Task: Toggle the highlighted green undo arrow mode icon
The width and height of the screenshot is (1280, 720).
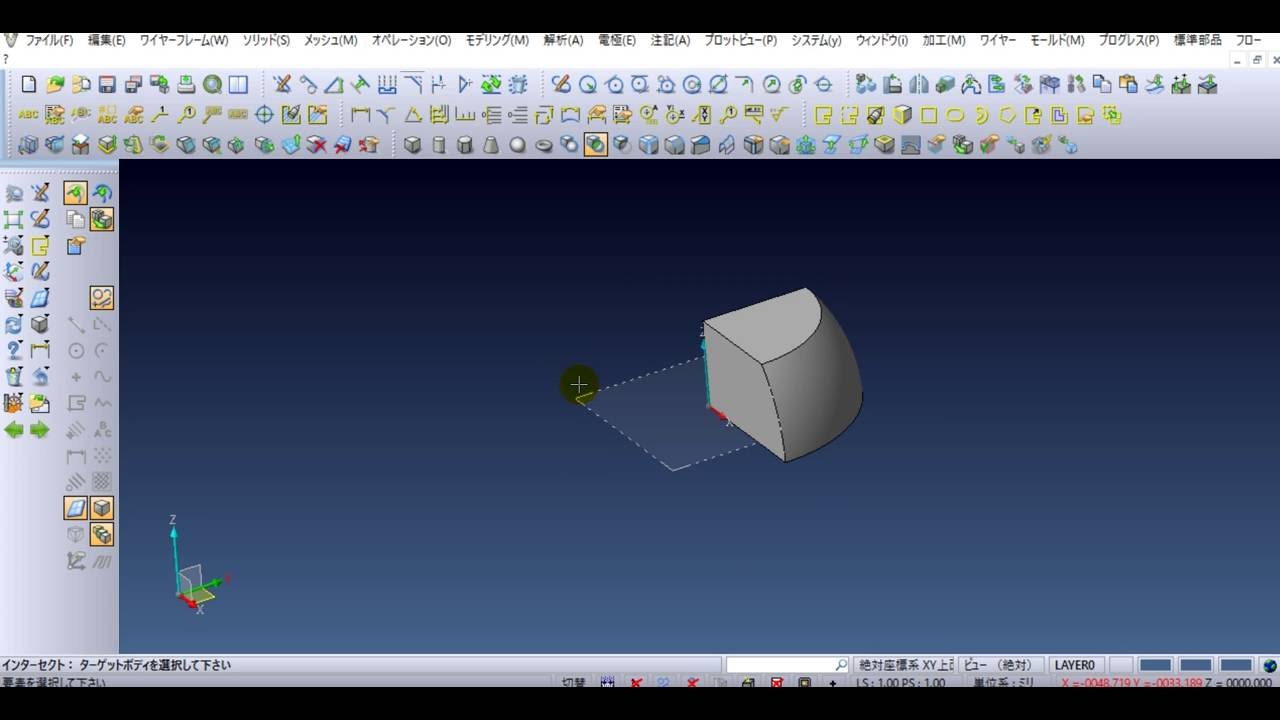Action: 75,193
